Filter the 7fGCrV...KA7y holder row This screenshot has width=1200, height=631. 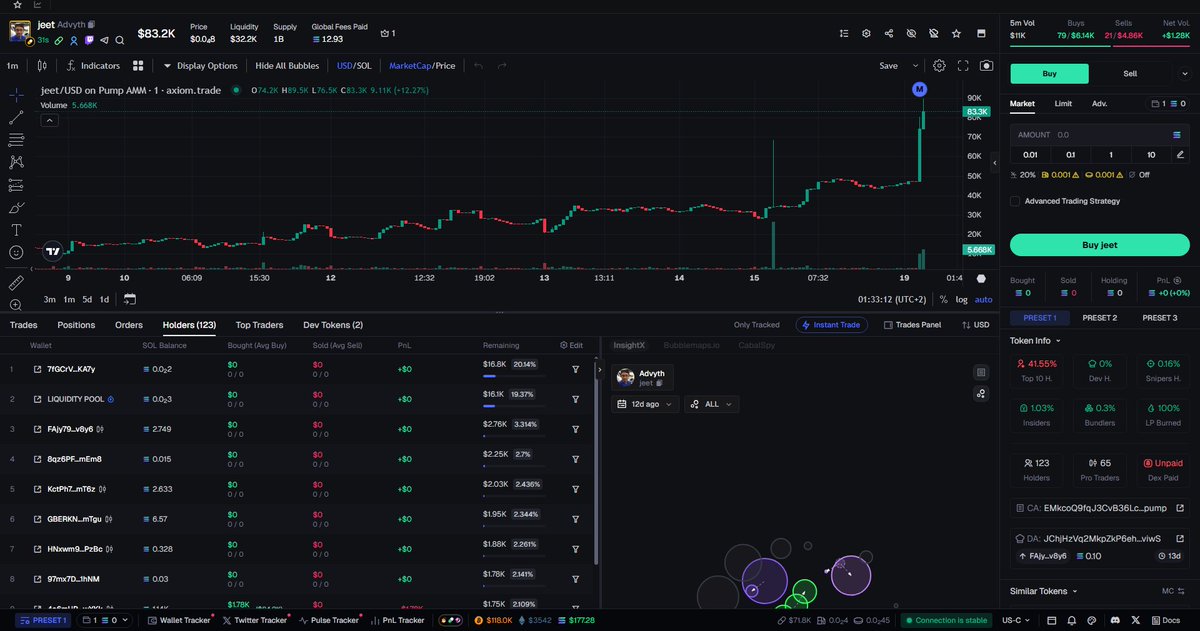pyautogui.click(x=576, y=369)
